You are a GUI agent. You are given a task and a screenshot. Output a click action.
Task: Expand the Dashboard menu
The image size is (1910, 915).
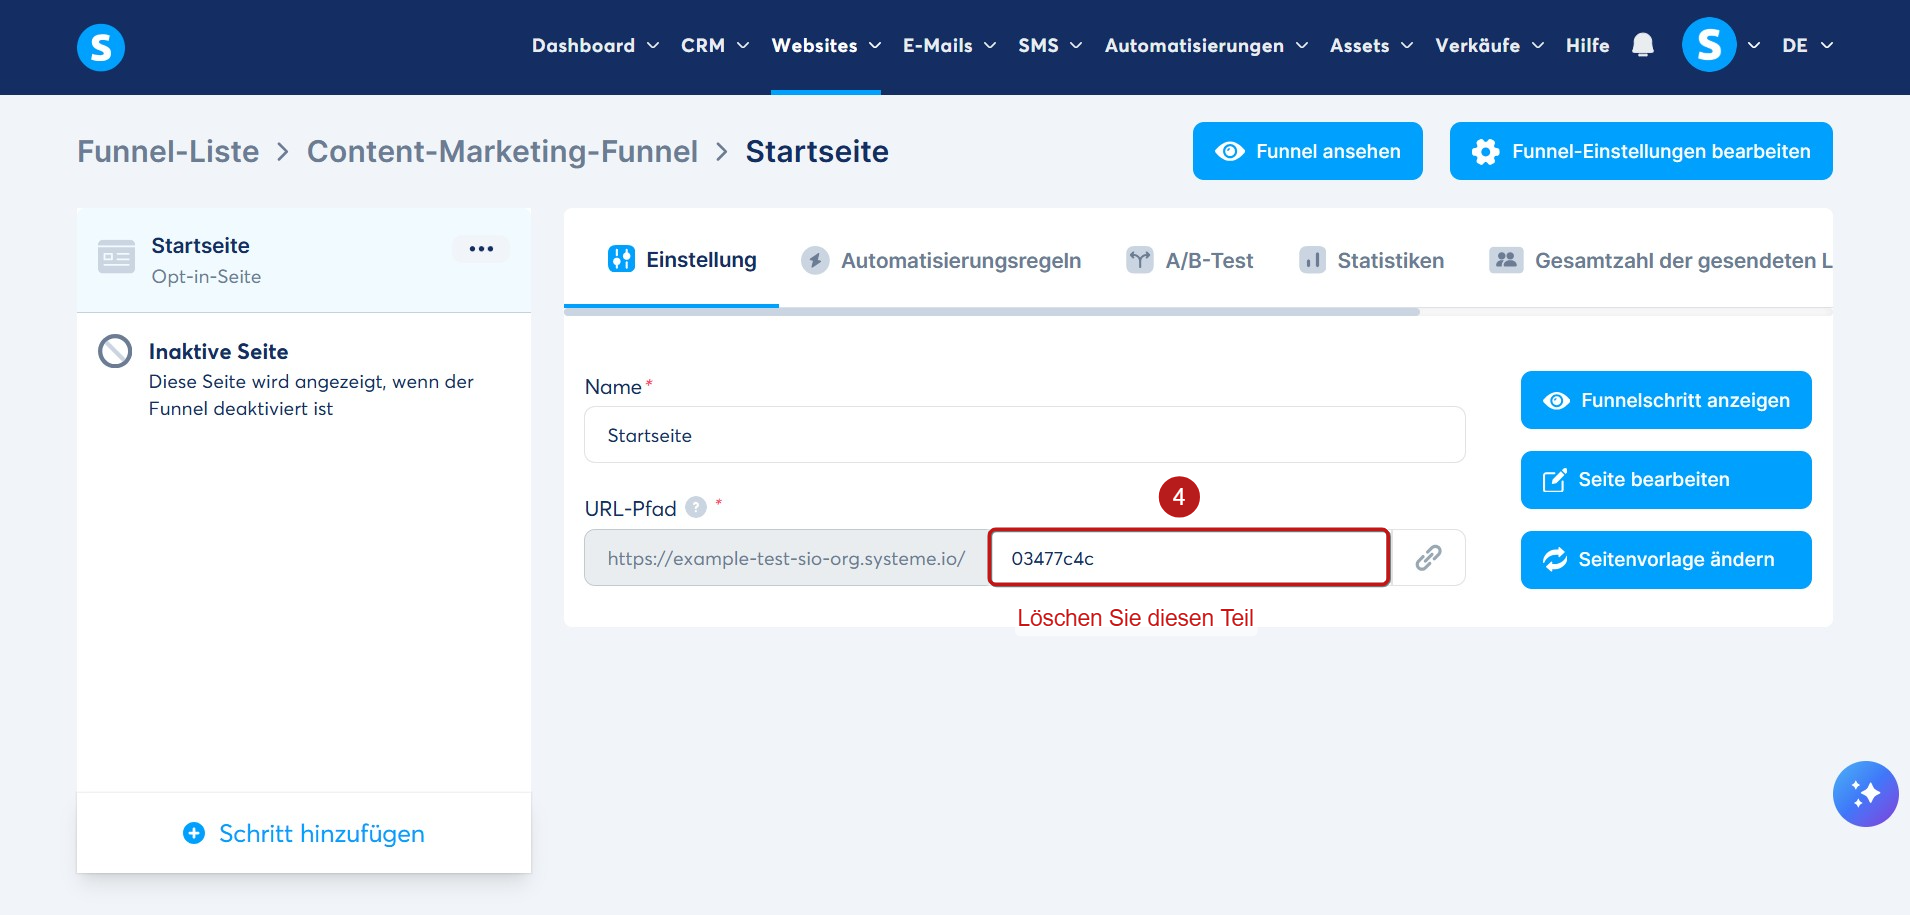click(x=595, y=45)
